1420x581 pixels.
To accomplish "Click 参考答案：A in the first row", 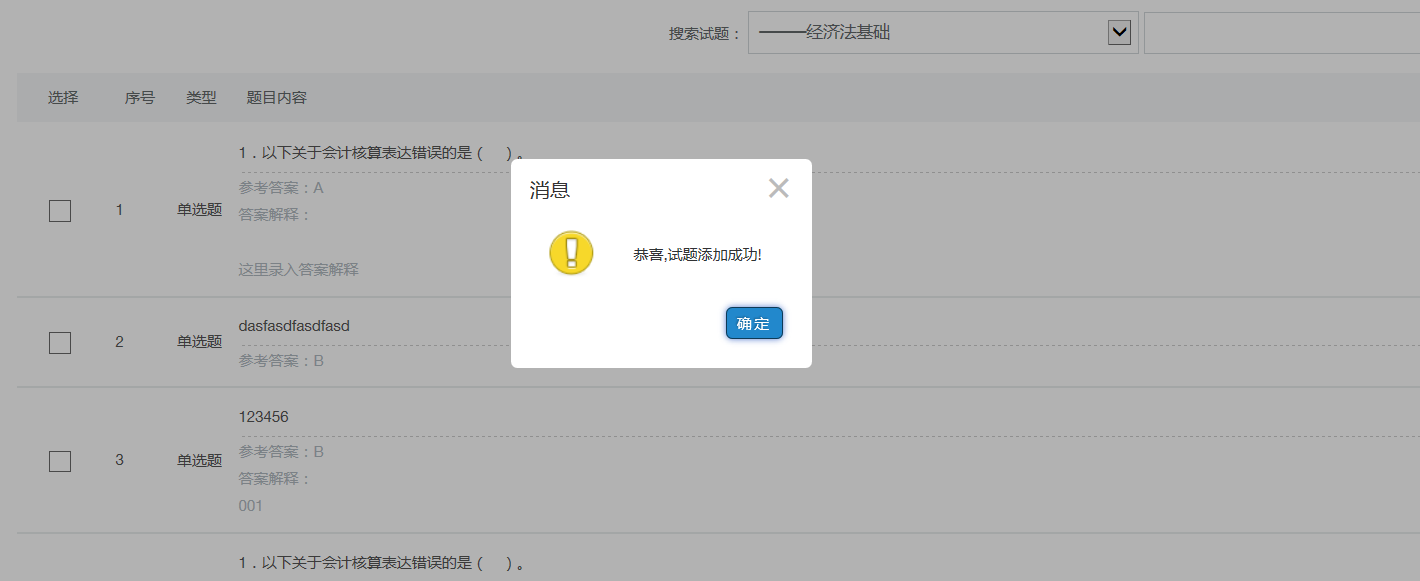I will [x=281, y=188].
